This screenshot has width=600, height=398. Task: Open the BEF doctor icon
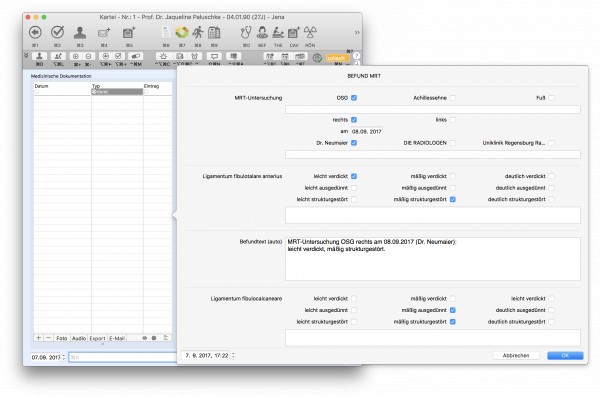(262, 33)
